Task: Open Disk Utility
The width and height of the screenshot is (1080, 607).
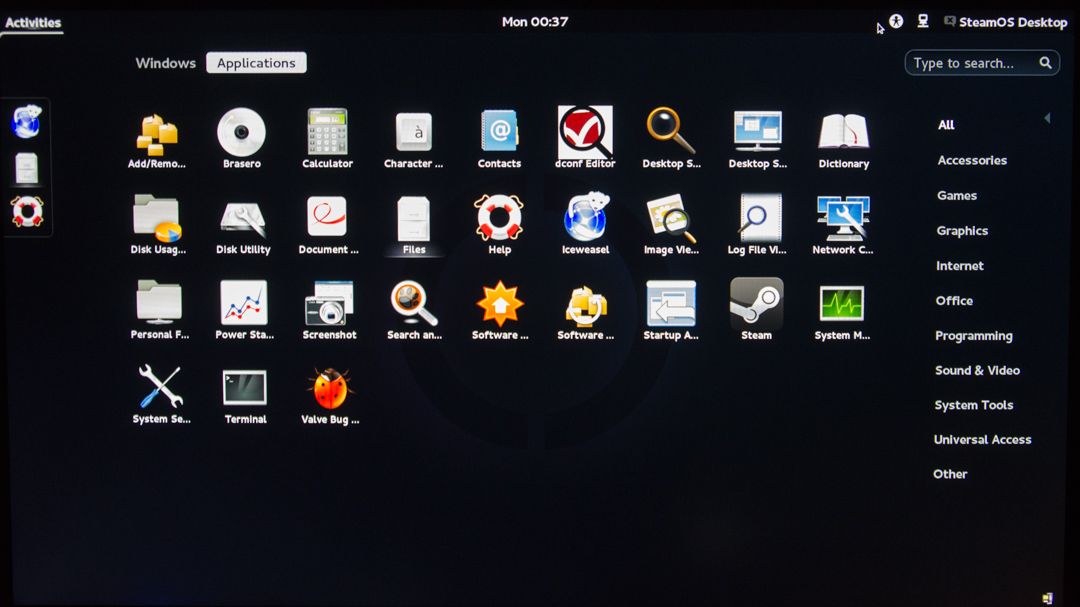Action: (241, 218)
